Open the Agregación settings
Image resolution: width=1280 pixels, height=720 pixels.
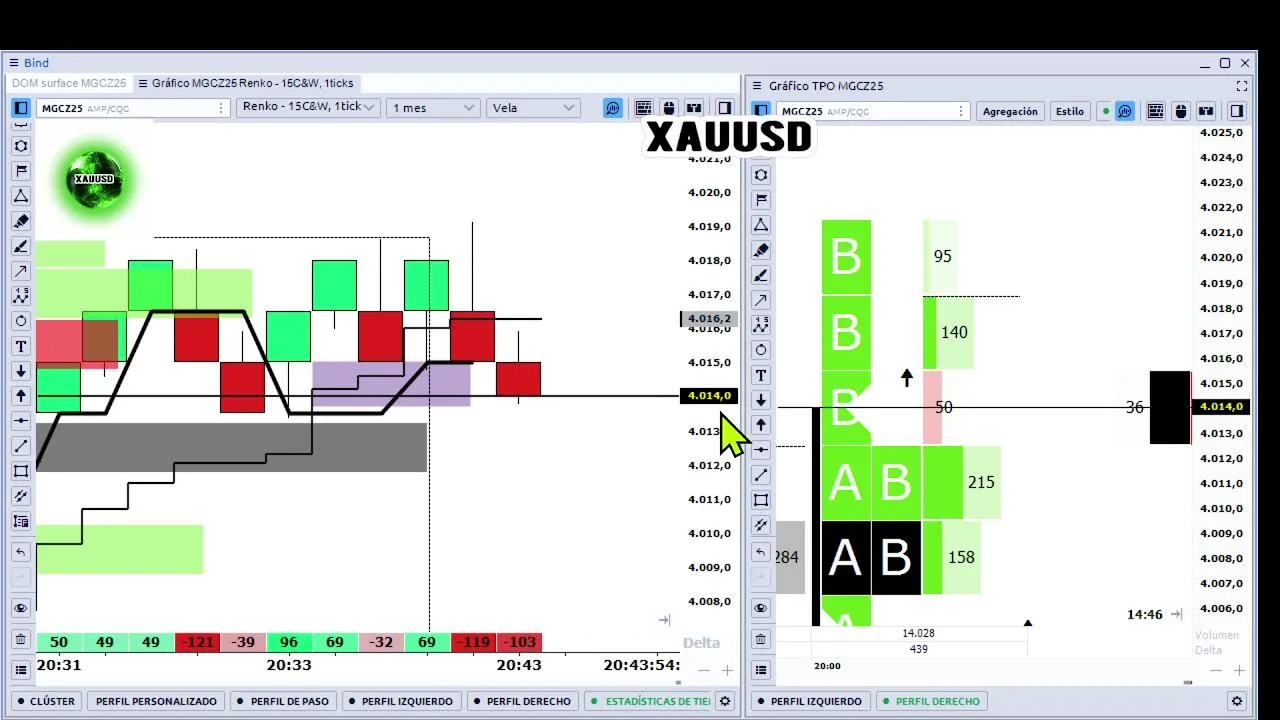click(x=1010, y=111)
